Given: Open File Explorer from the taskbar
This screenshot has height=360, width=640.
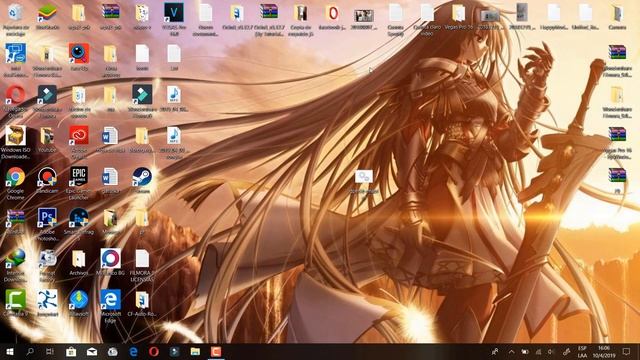Looking at the screenshot, I should click(x=196, y=351).
